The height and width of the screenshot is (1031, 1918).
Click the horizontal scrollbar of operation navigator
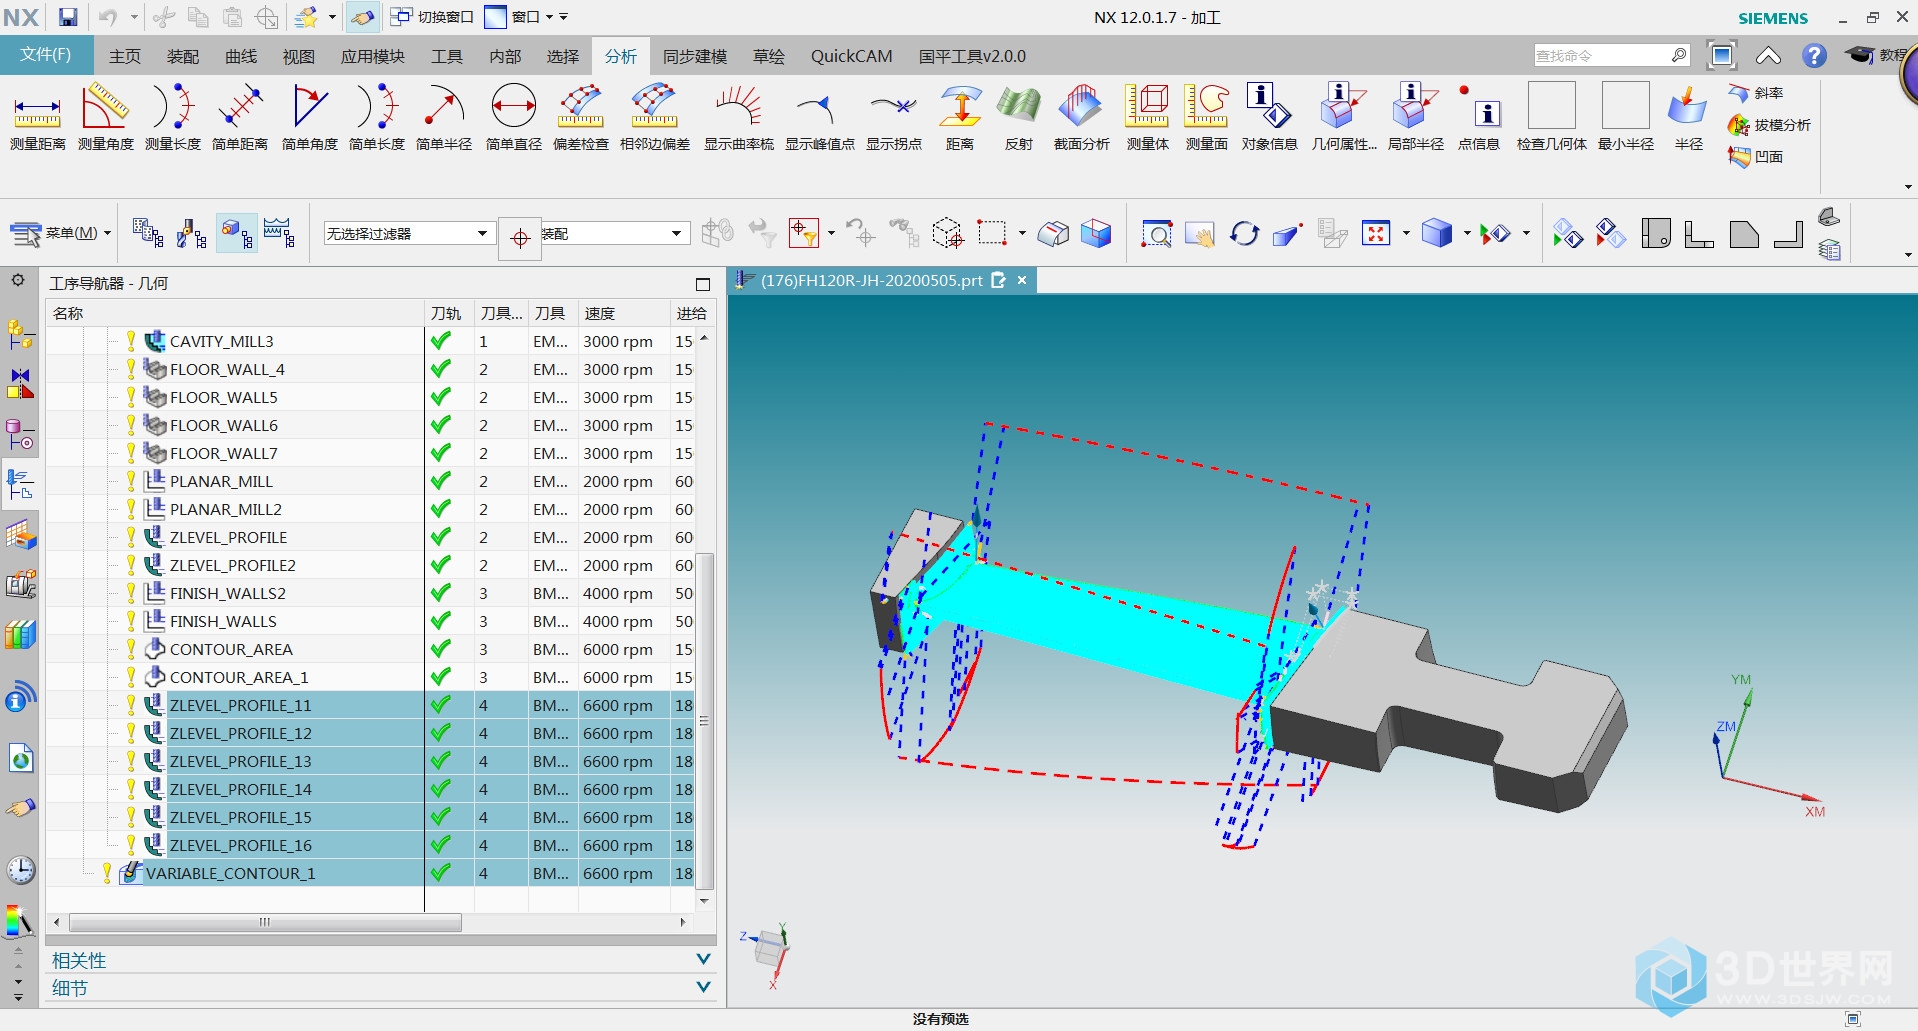(265, 922)
